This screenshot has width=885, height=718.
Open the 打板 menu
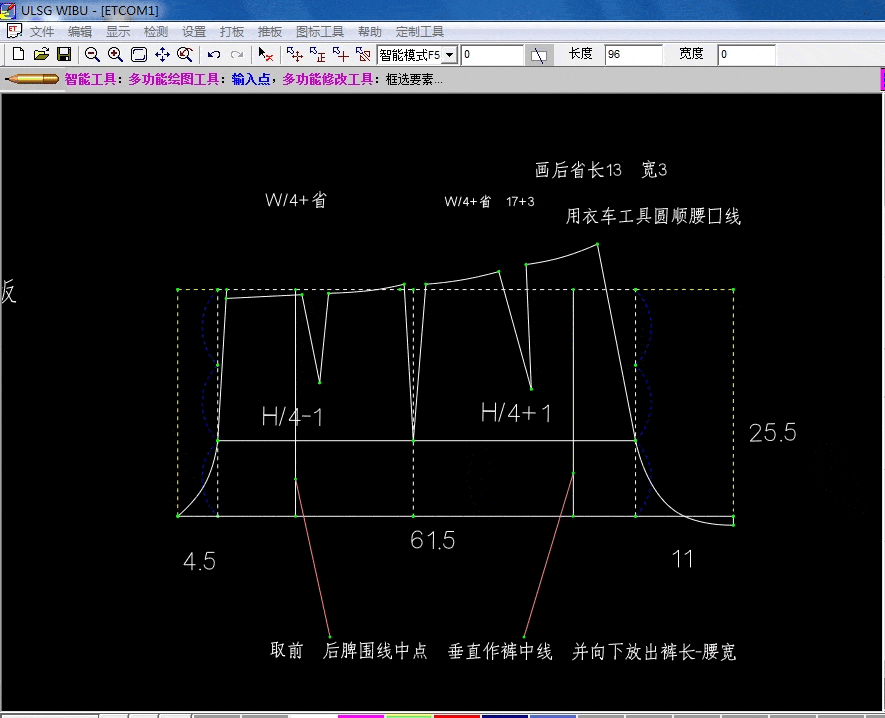pos(231,32)
